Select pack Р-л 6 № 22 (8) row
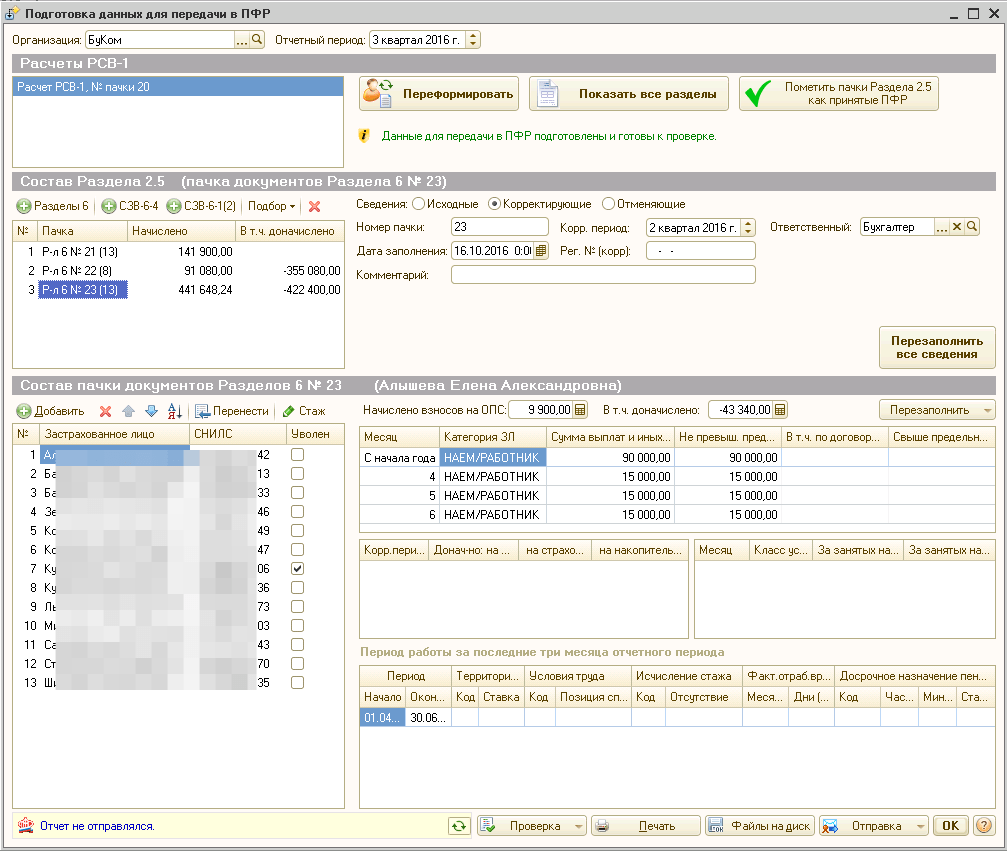This screenshot has width=1007, height=851. (179, 271)
